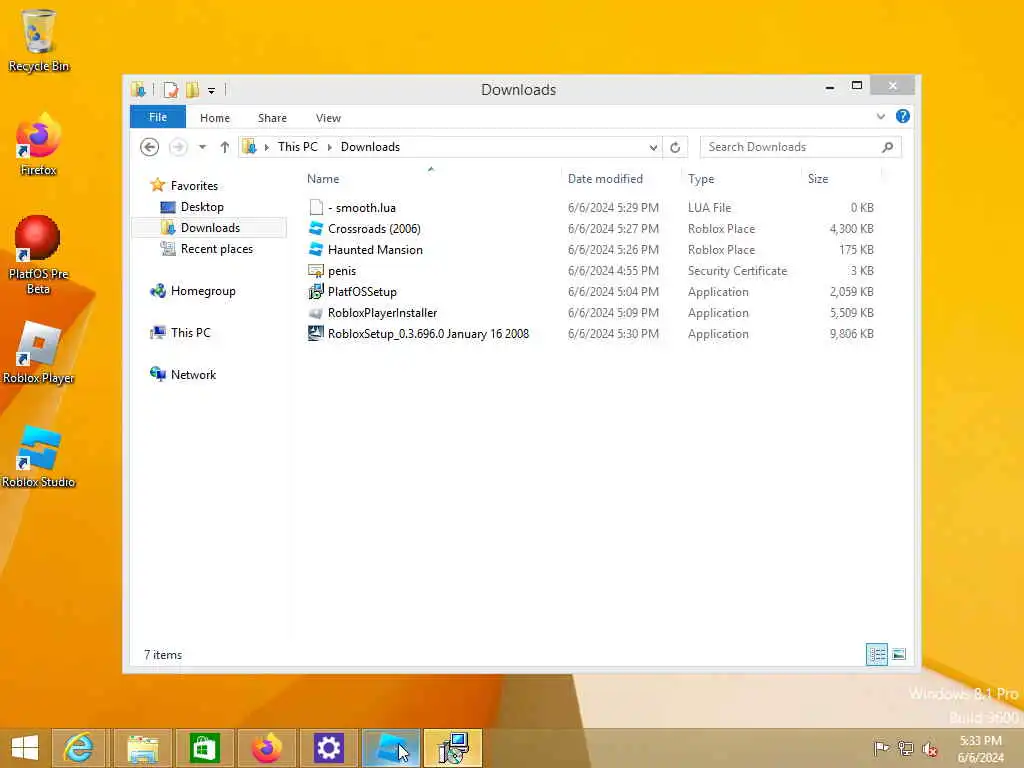
Task: Click the Properties quick access icon
Action: click(170, 89)
